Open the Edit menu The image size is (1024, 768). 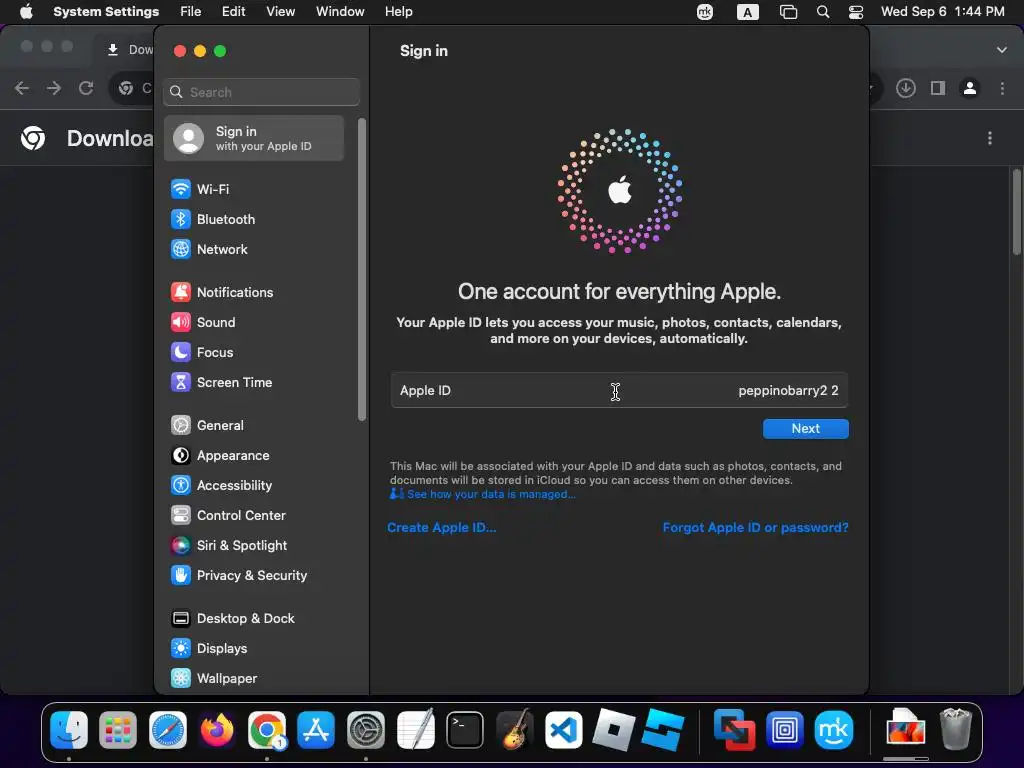click(x=233, y=12)
